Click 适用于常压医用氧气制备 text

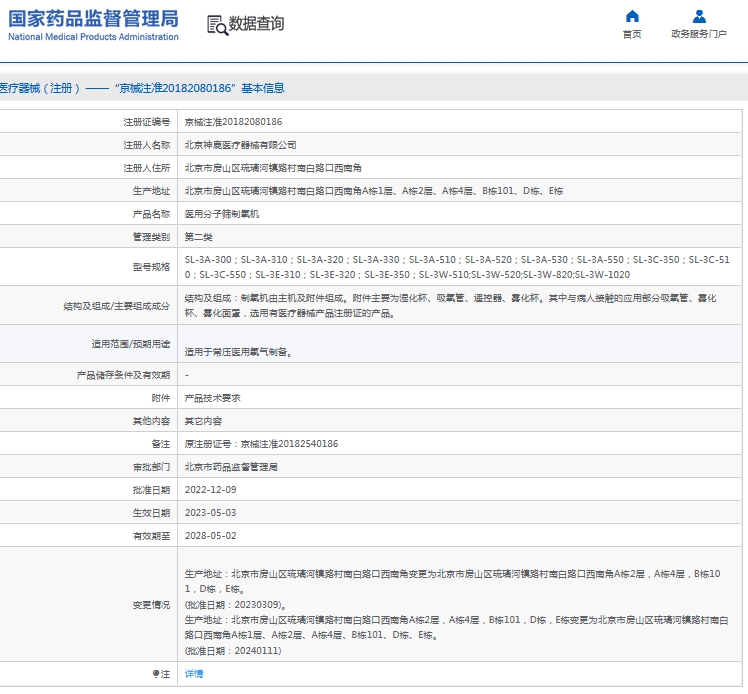pos(238,352)
